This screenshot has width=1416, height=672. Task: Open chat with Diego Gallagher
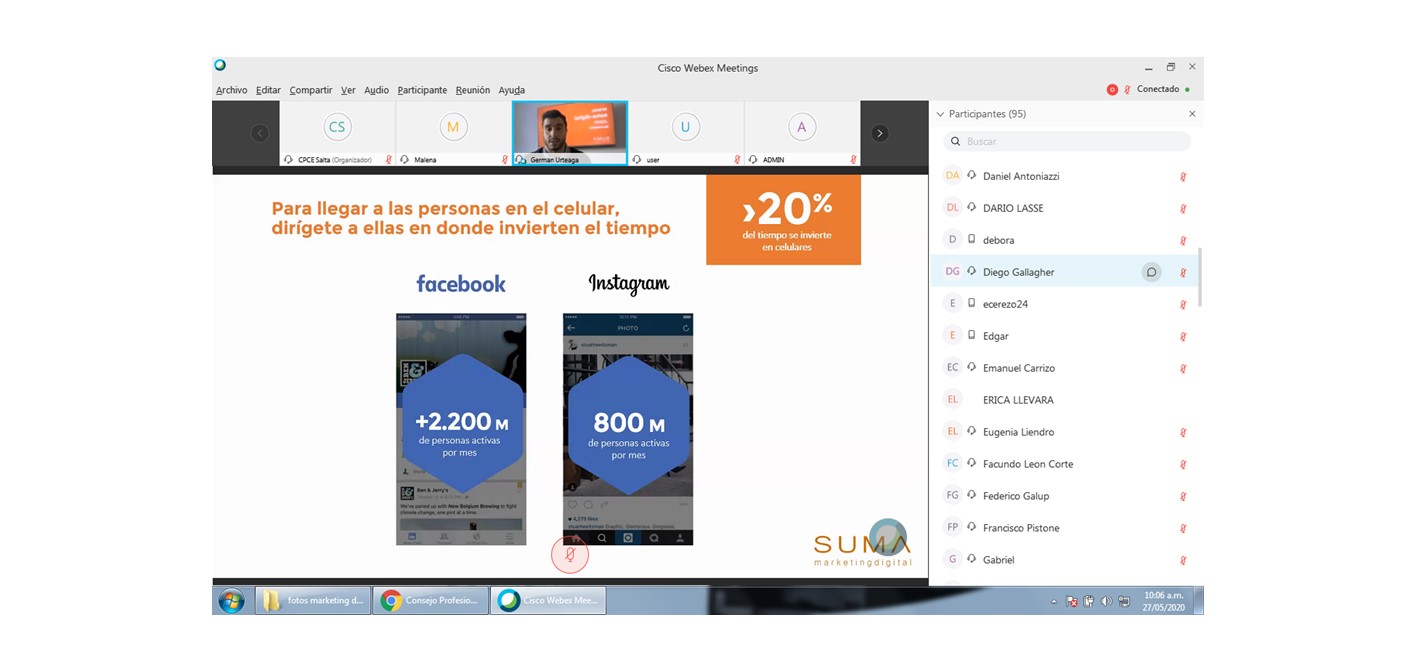coord(1152,272)
